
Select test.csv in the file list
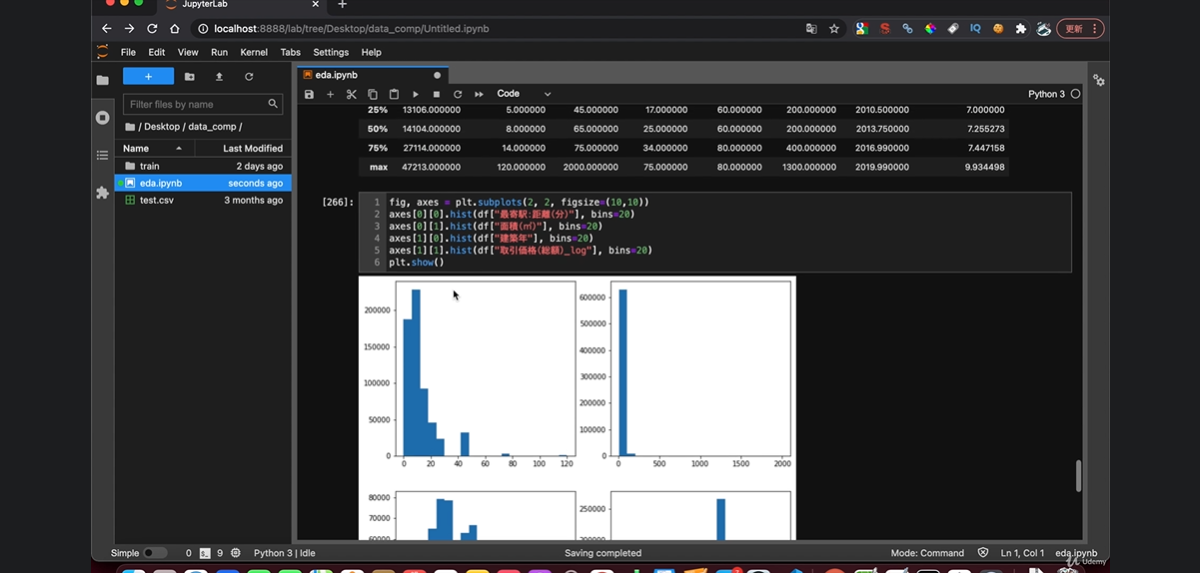(203, 200)
